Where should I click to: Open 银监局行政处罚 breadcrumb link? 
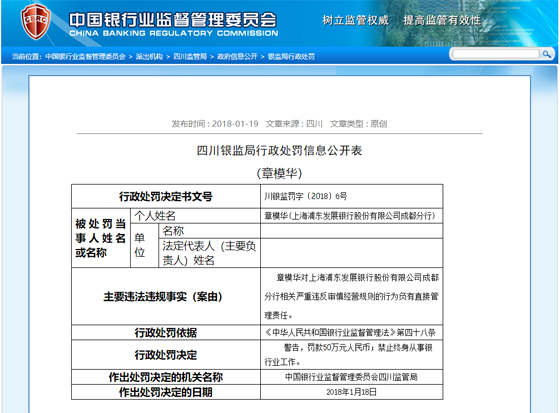(291, 56)
